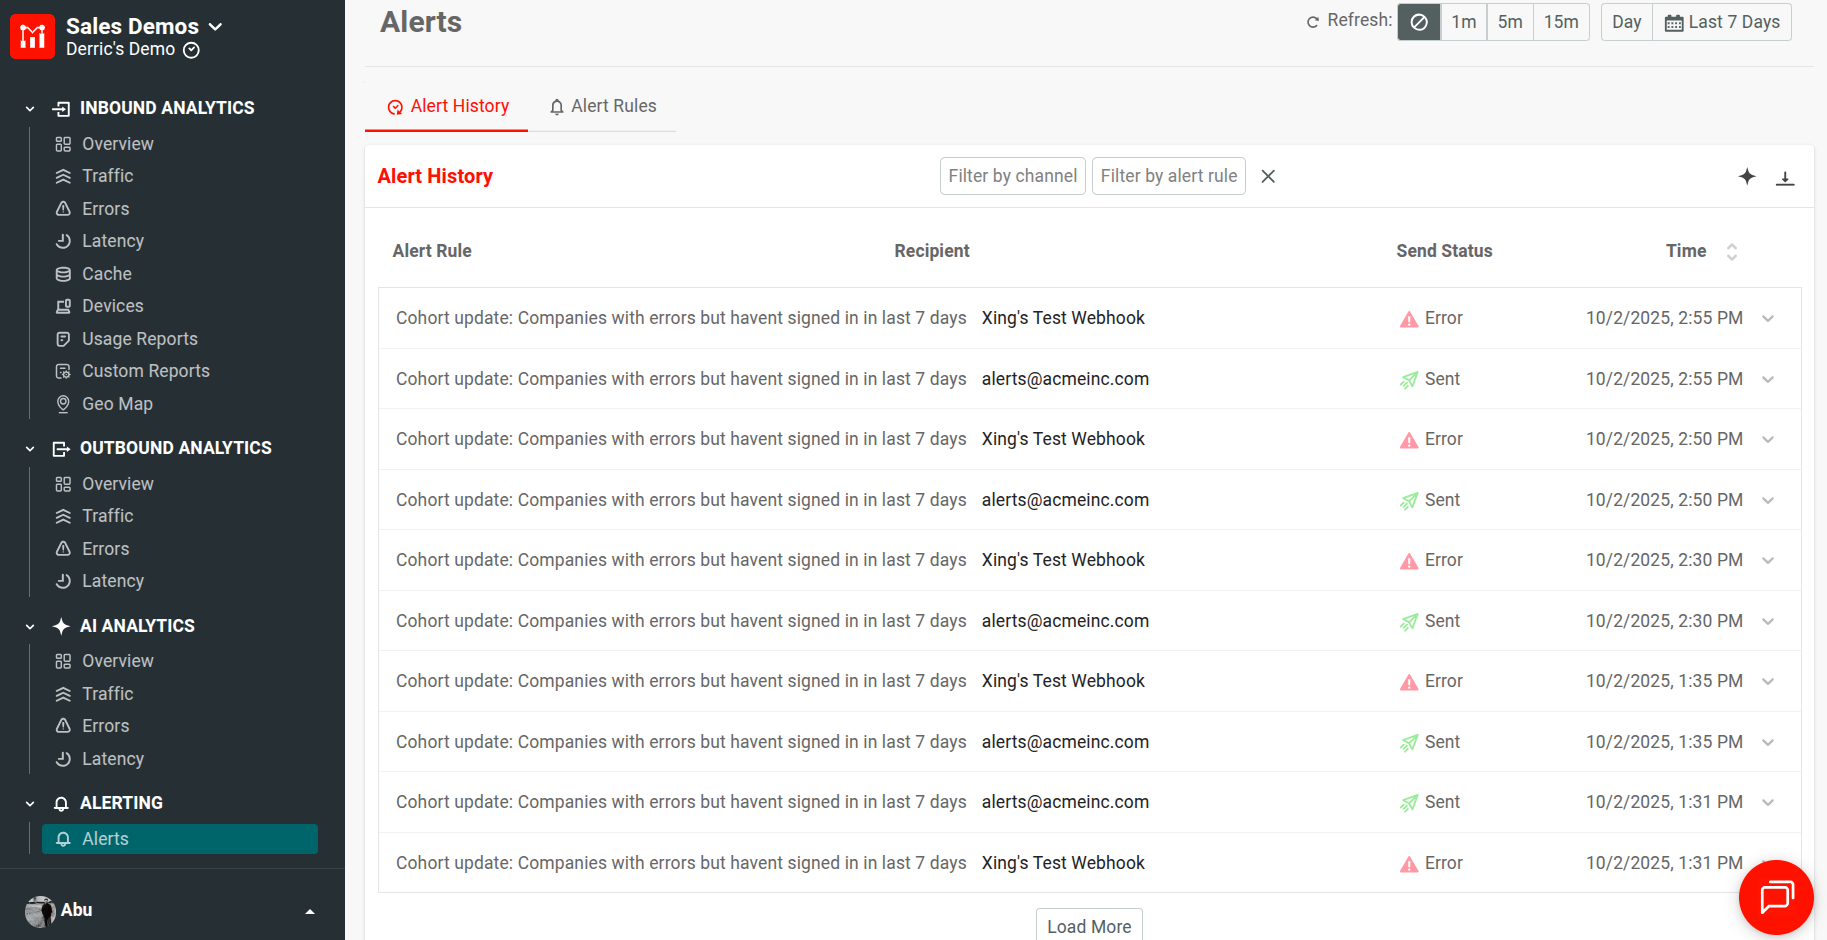Open the Devices report
Screen dimensions: 1827x940
(112, 305)
